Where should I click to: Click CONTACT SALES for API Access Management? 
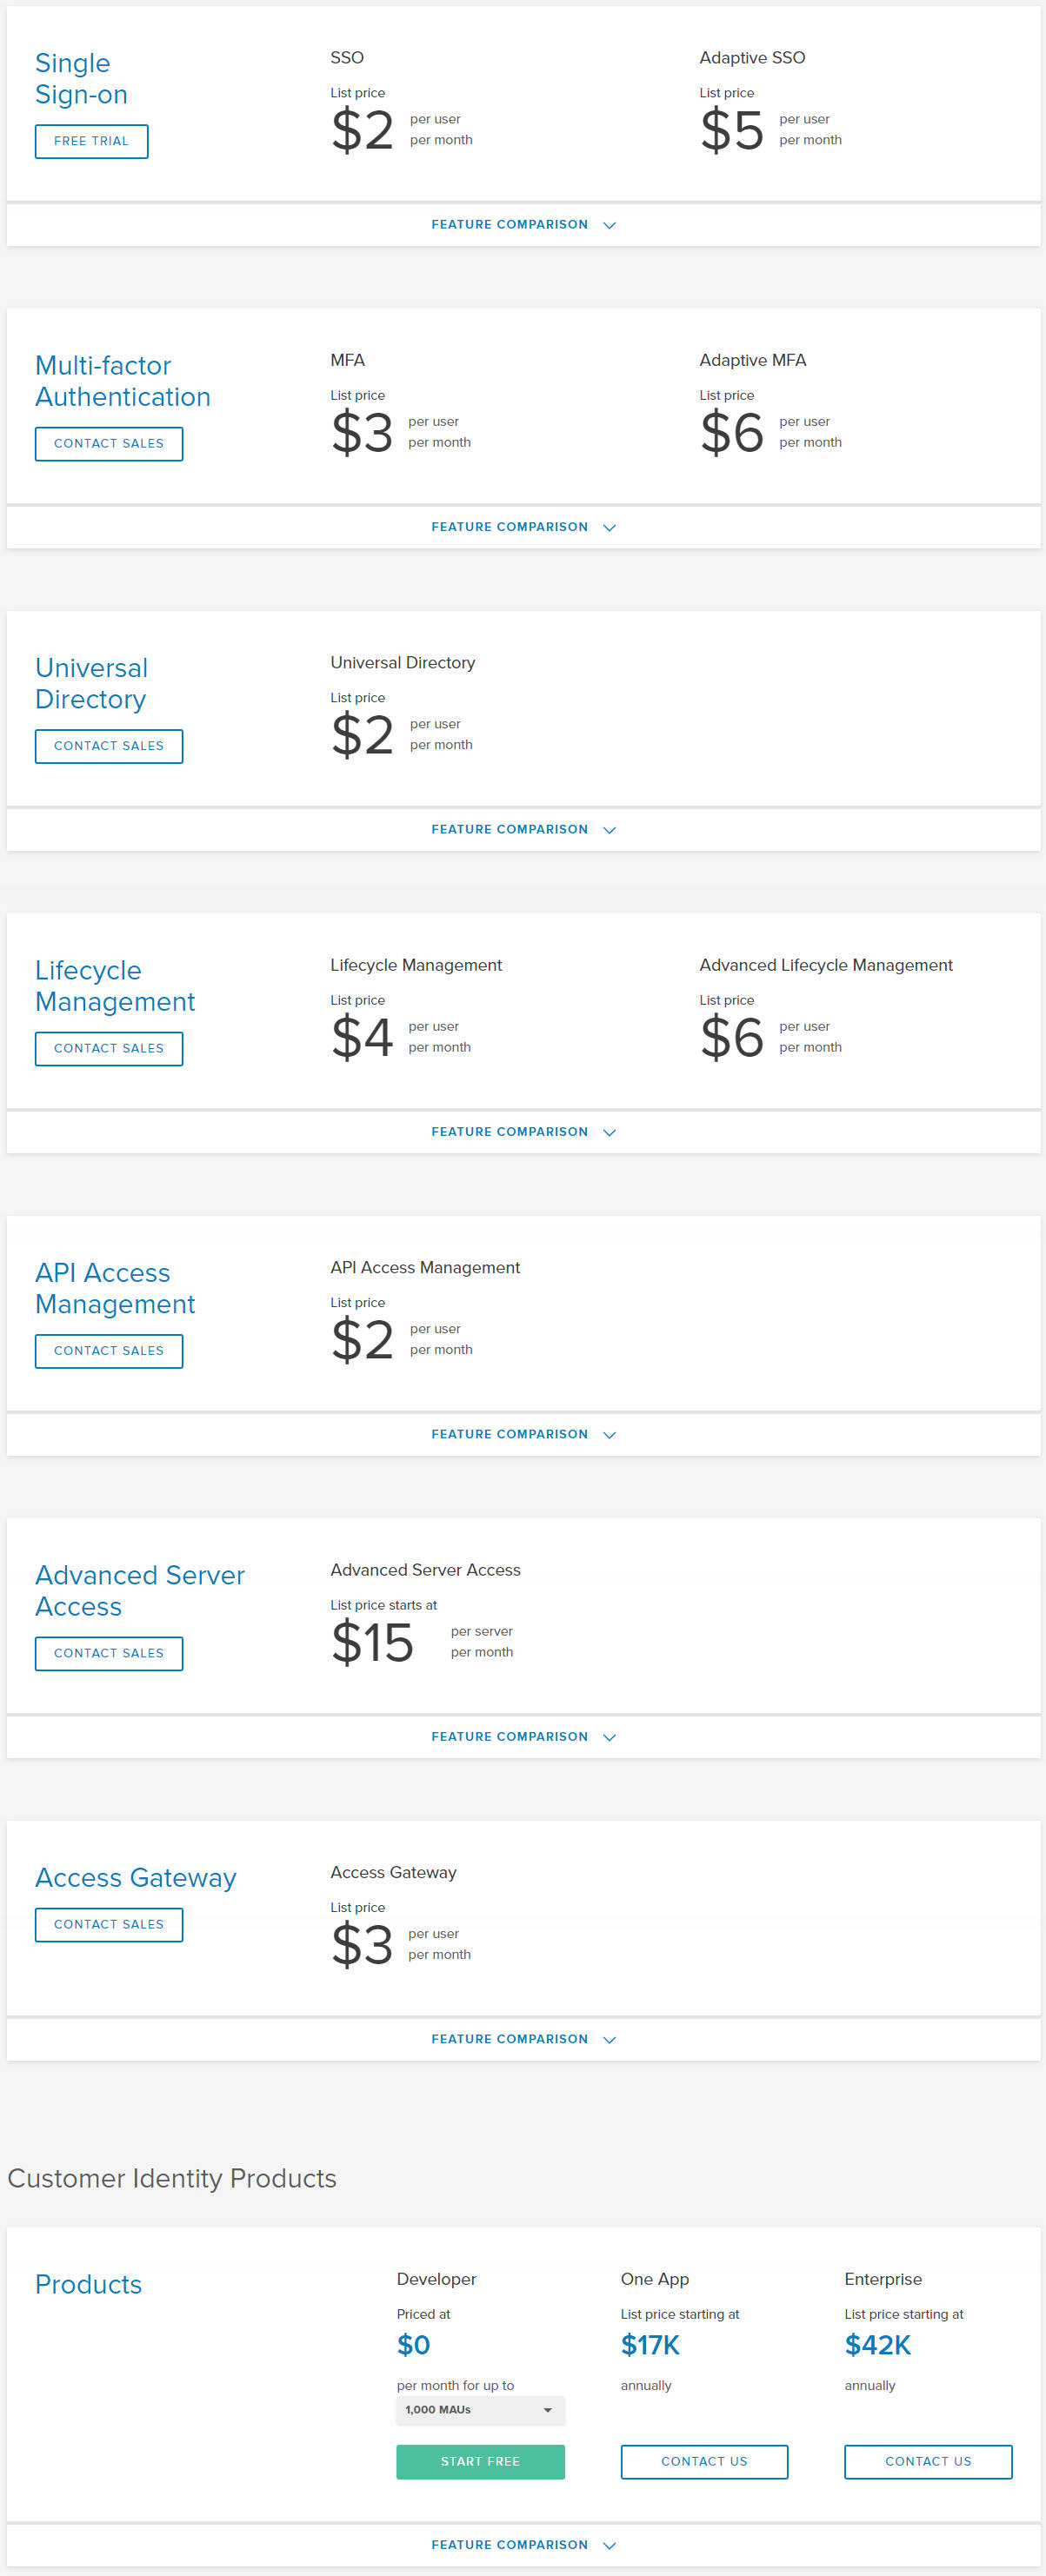pyautogui.click(x=108, y=1351)
